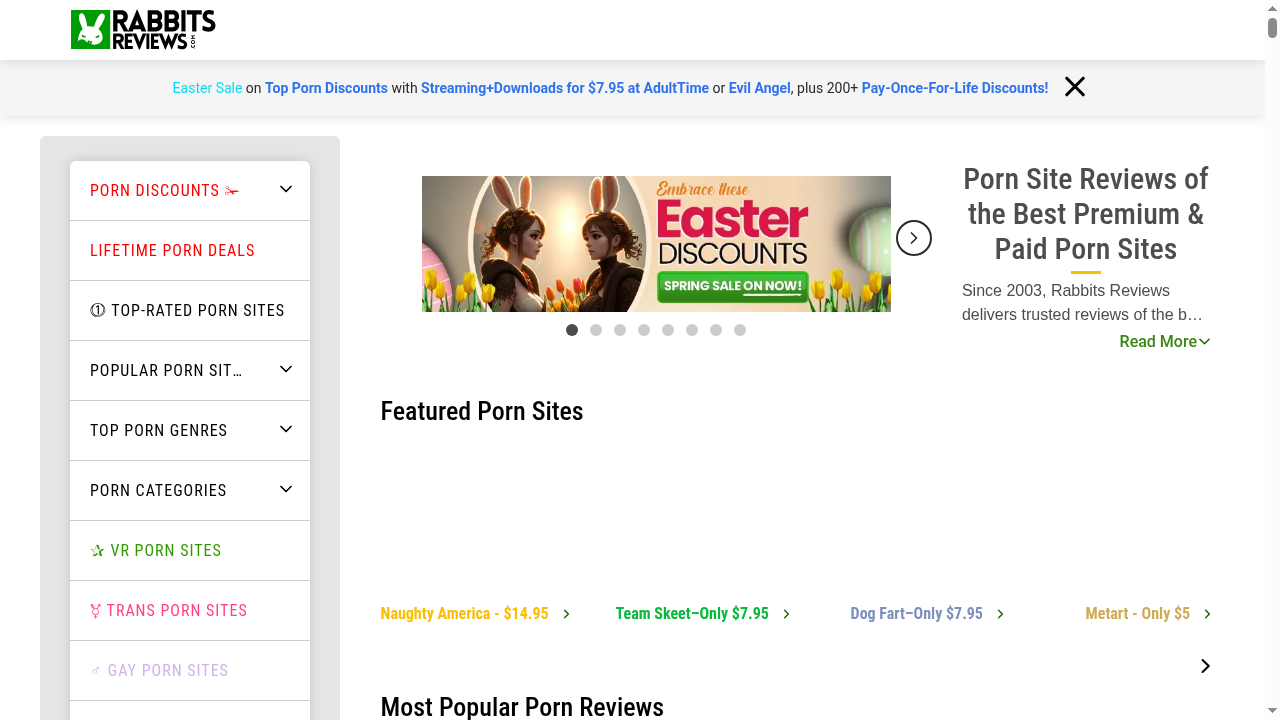The width and height of the screenshot is (1280, 720).
Task: Open the Evil Angel link
Action: click(759, 88)
